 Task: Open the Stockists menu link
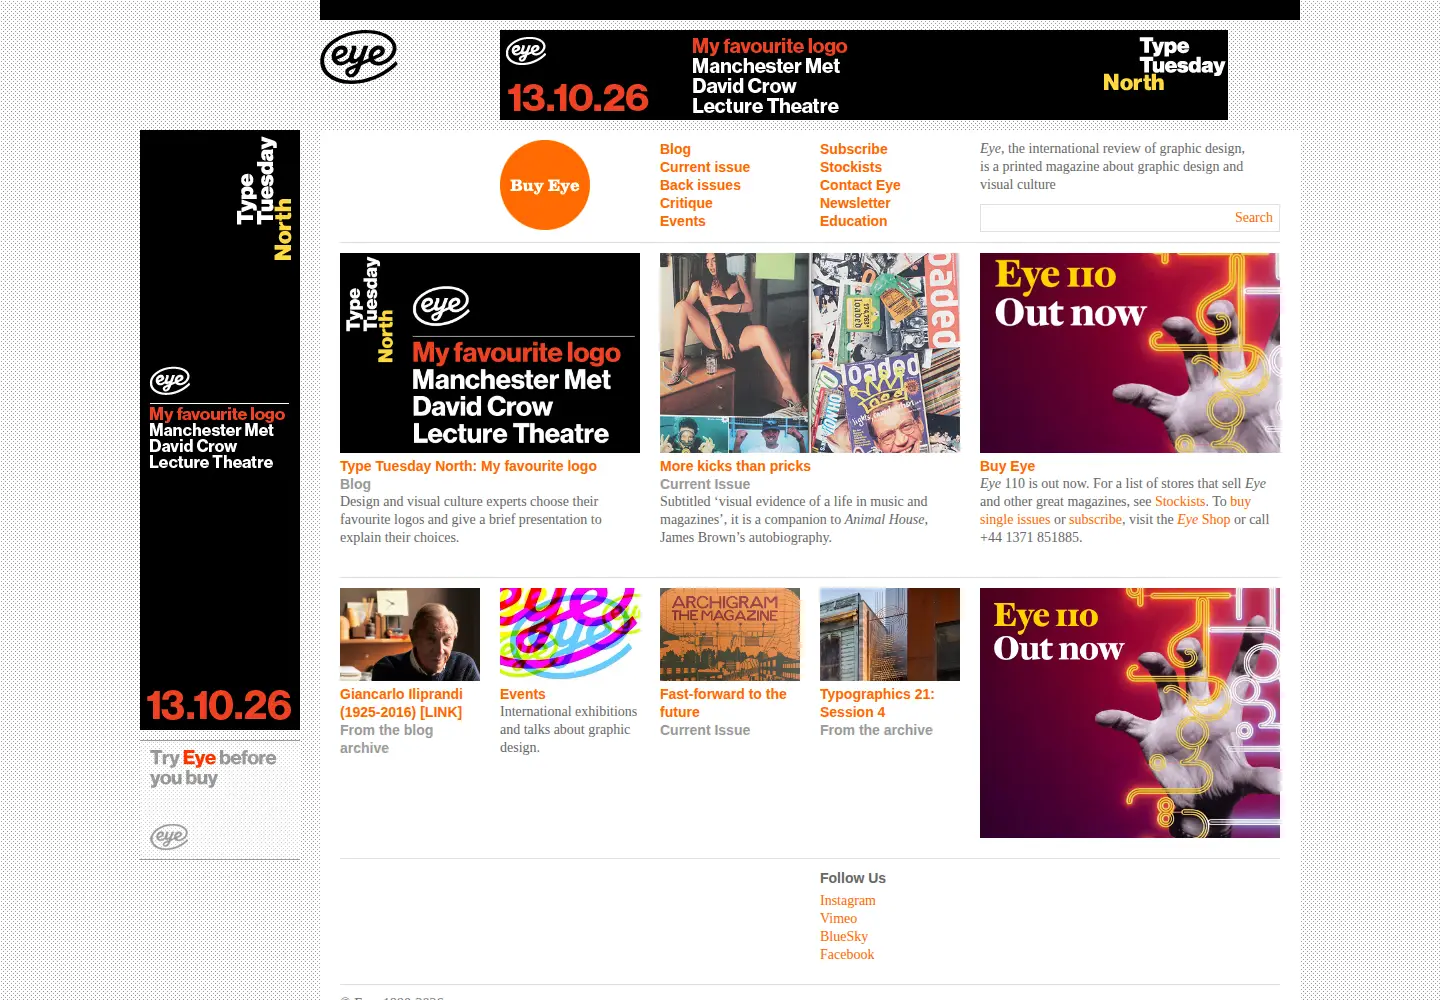click(850, 167)
